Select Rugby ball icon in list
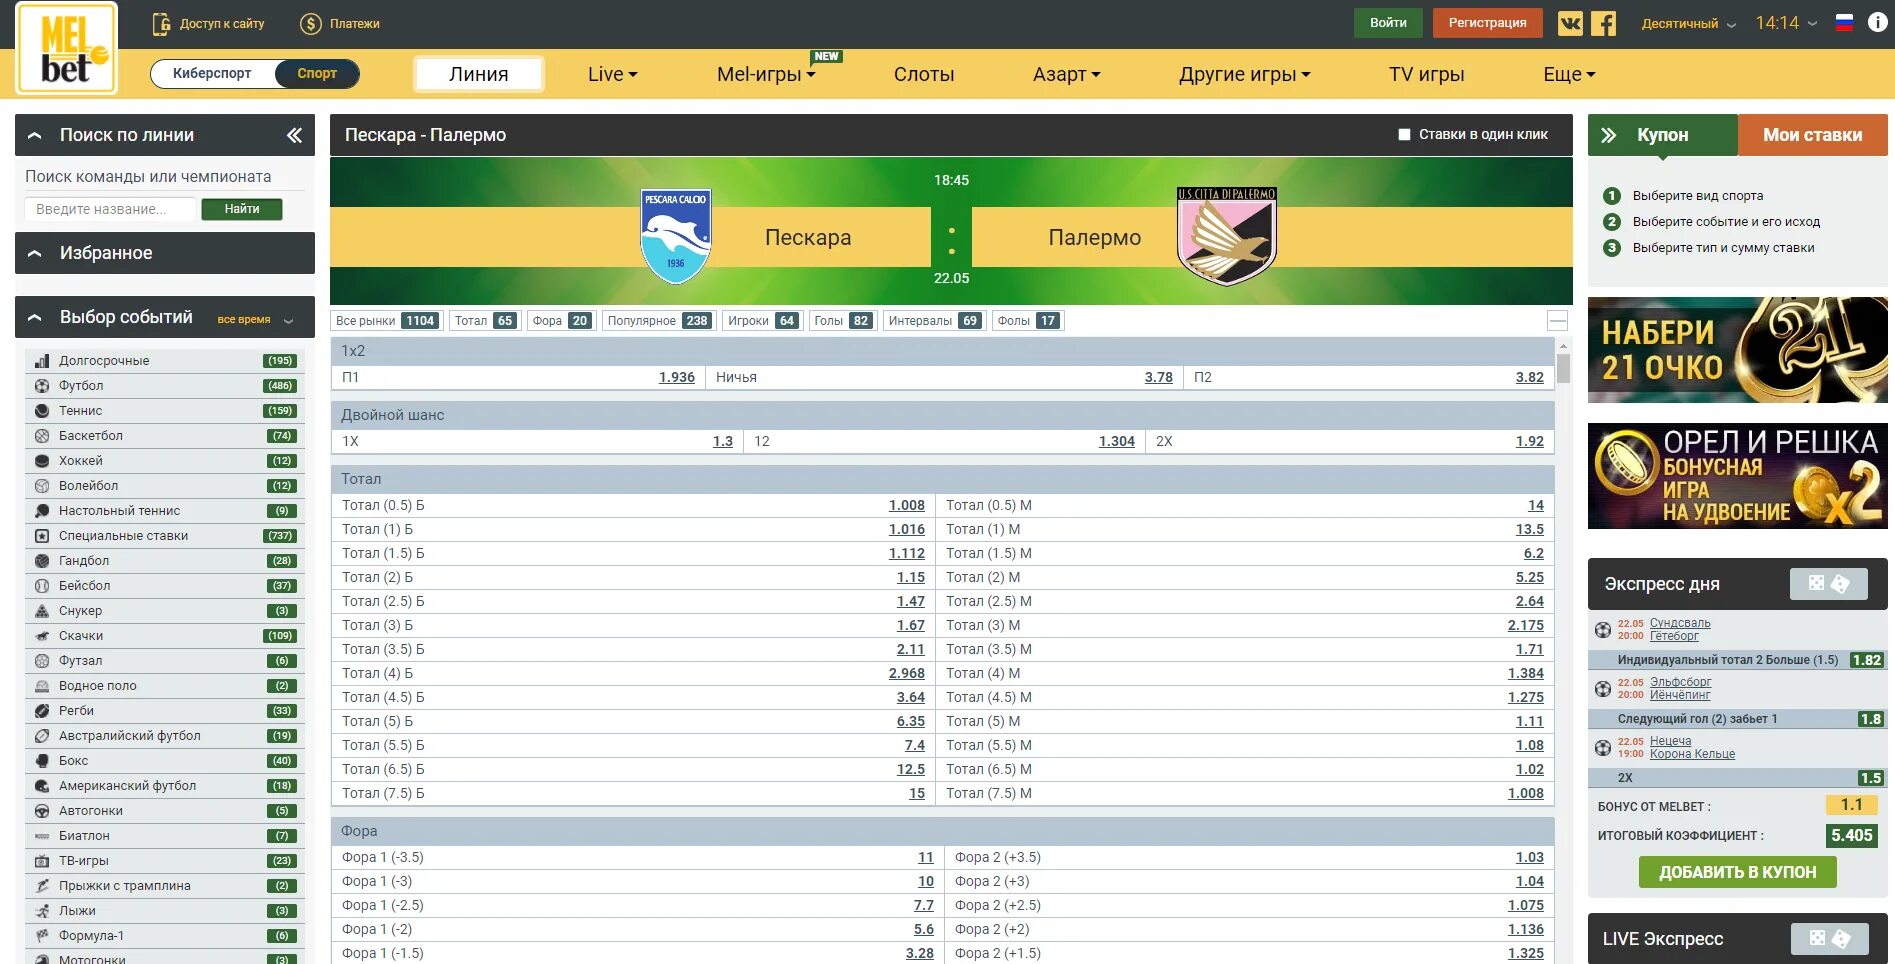The height and width of the screenshot is (964, 1895). click(42, 711)
